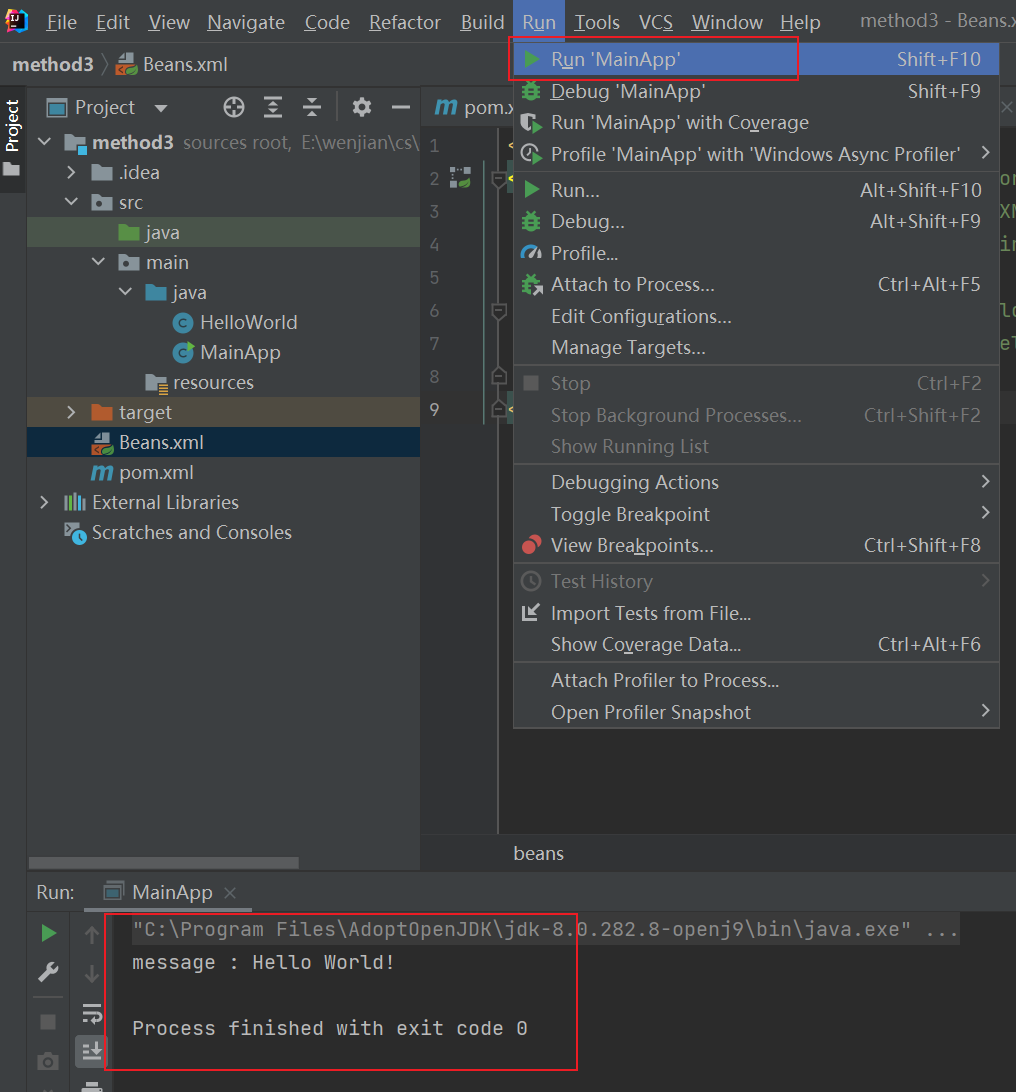Screen dimensions: 1016x1092
Task: Collapse the main folder
Action: 98,262
